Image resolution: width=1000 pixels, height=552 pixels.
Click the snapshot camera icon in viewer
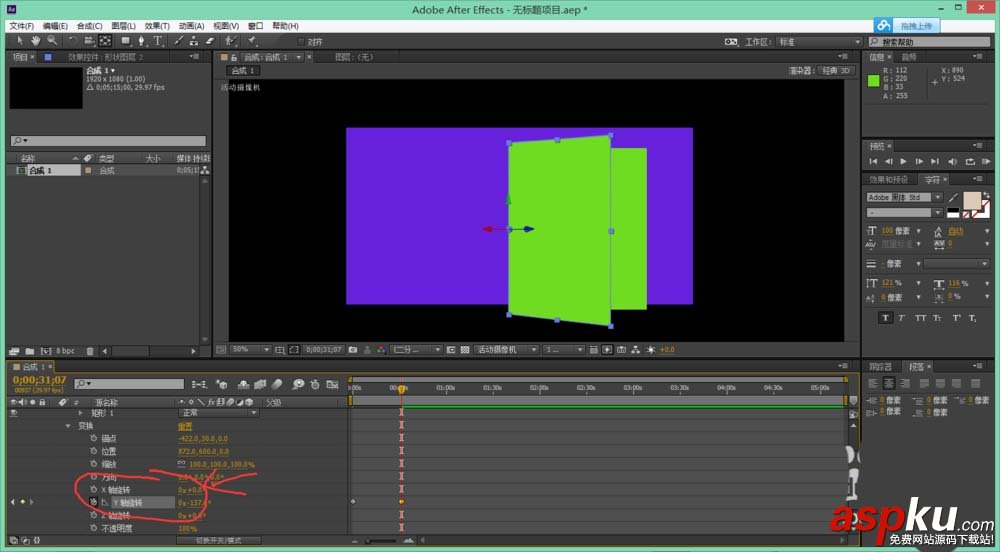(353, 350)
